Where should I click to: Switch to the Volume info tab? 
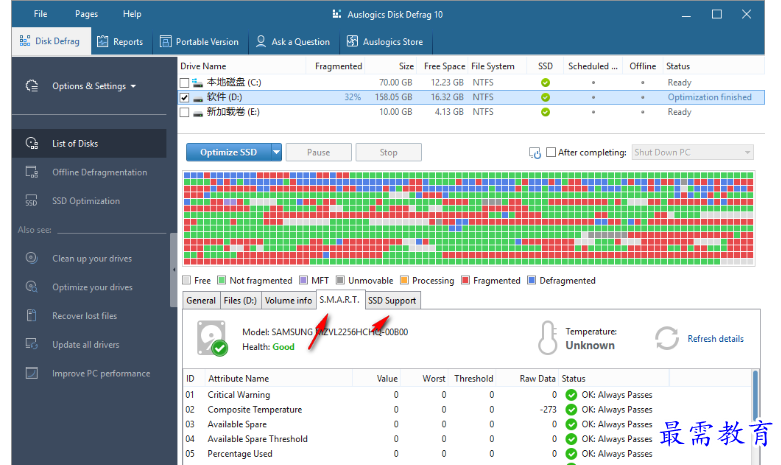(288, 301)
